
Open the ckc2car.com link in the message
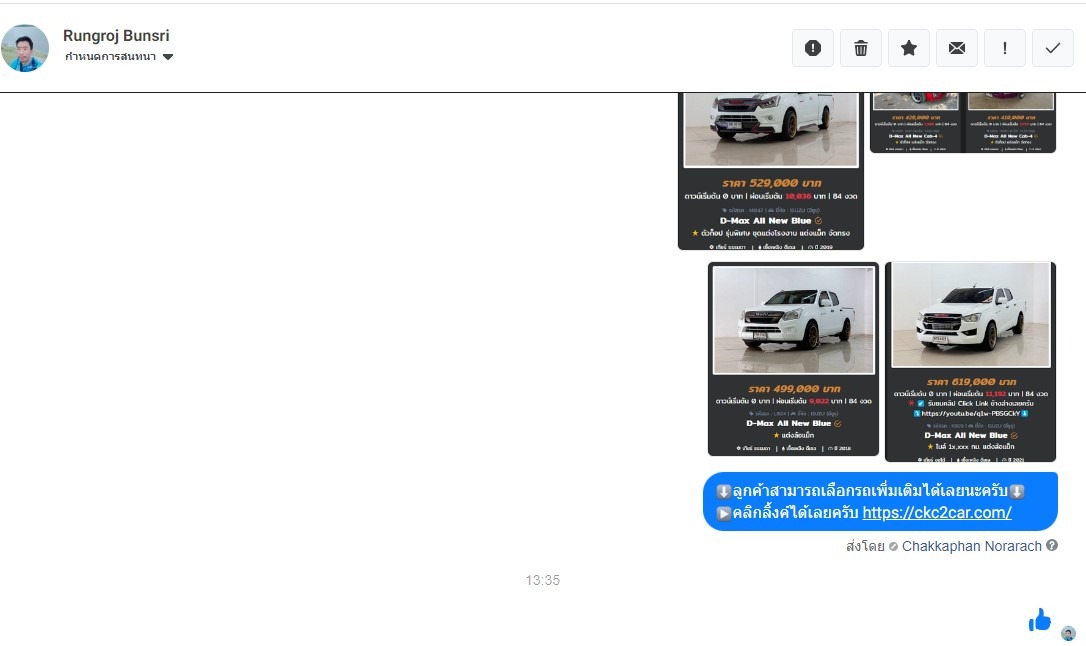tap(937, 513)
